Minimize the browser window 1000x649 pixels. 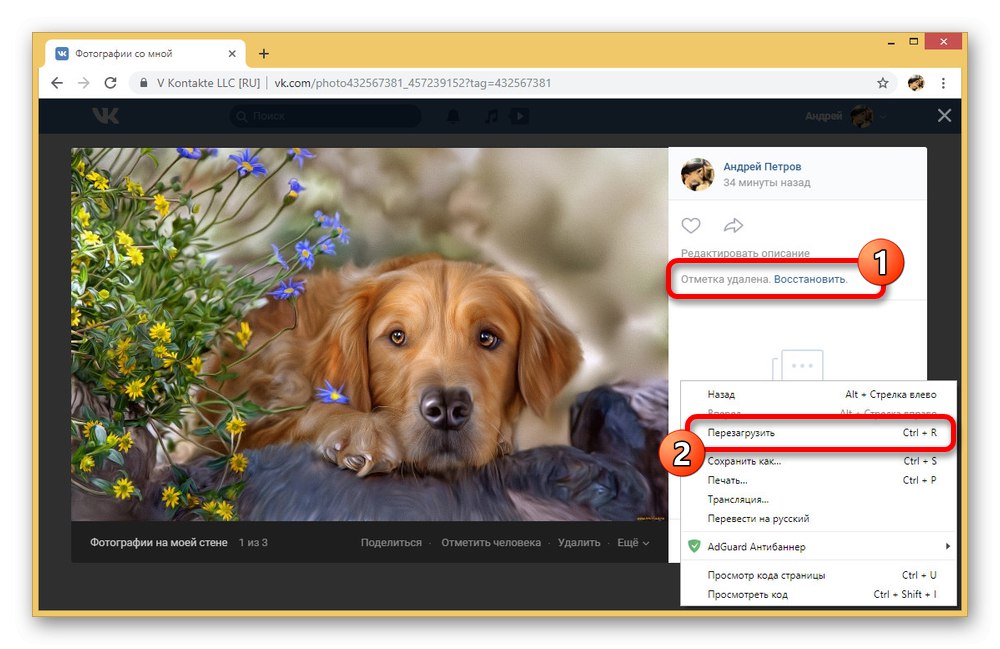[x=891, y=42]
